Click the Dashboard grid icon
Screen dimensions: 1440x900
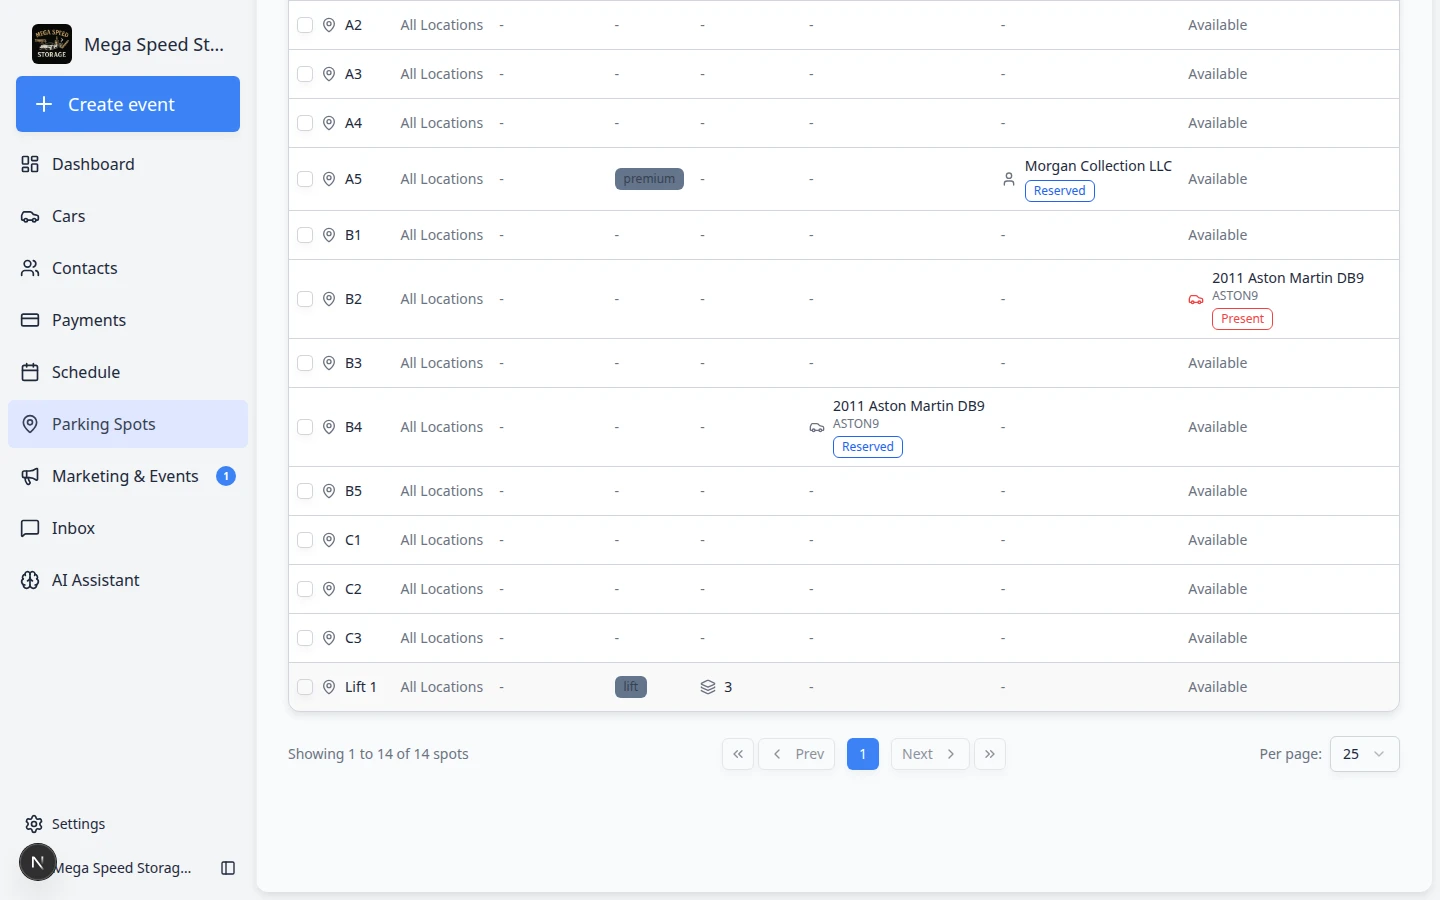pyautogui.click(x=30, y=164)
